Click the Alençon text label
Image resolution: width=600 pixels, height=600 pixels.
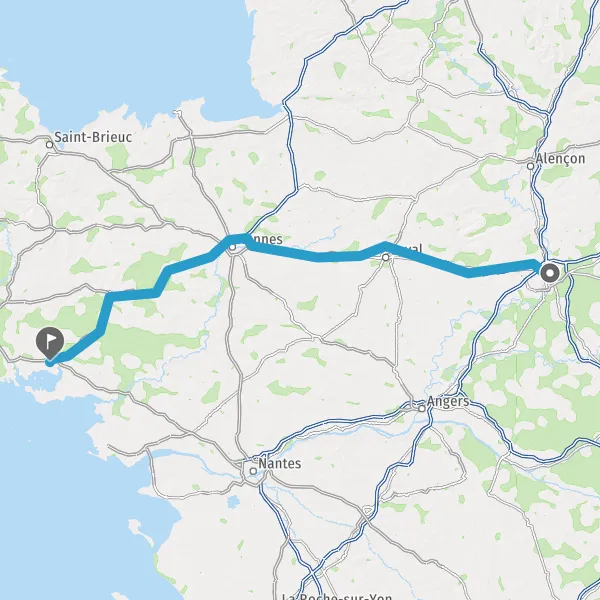[x=561, y=159]
